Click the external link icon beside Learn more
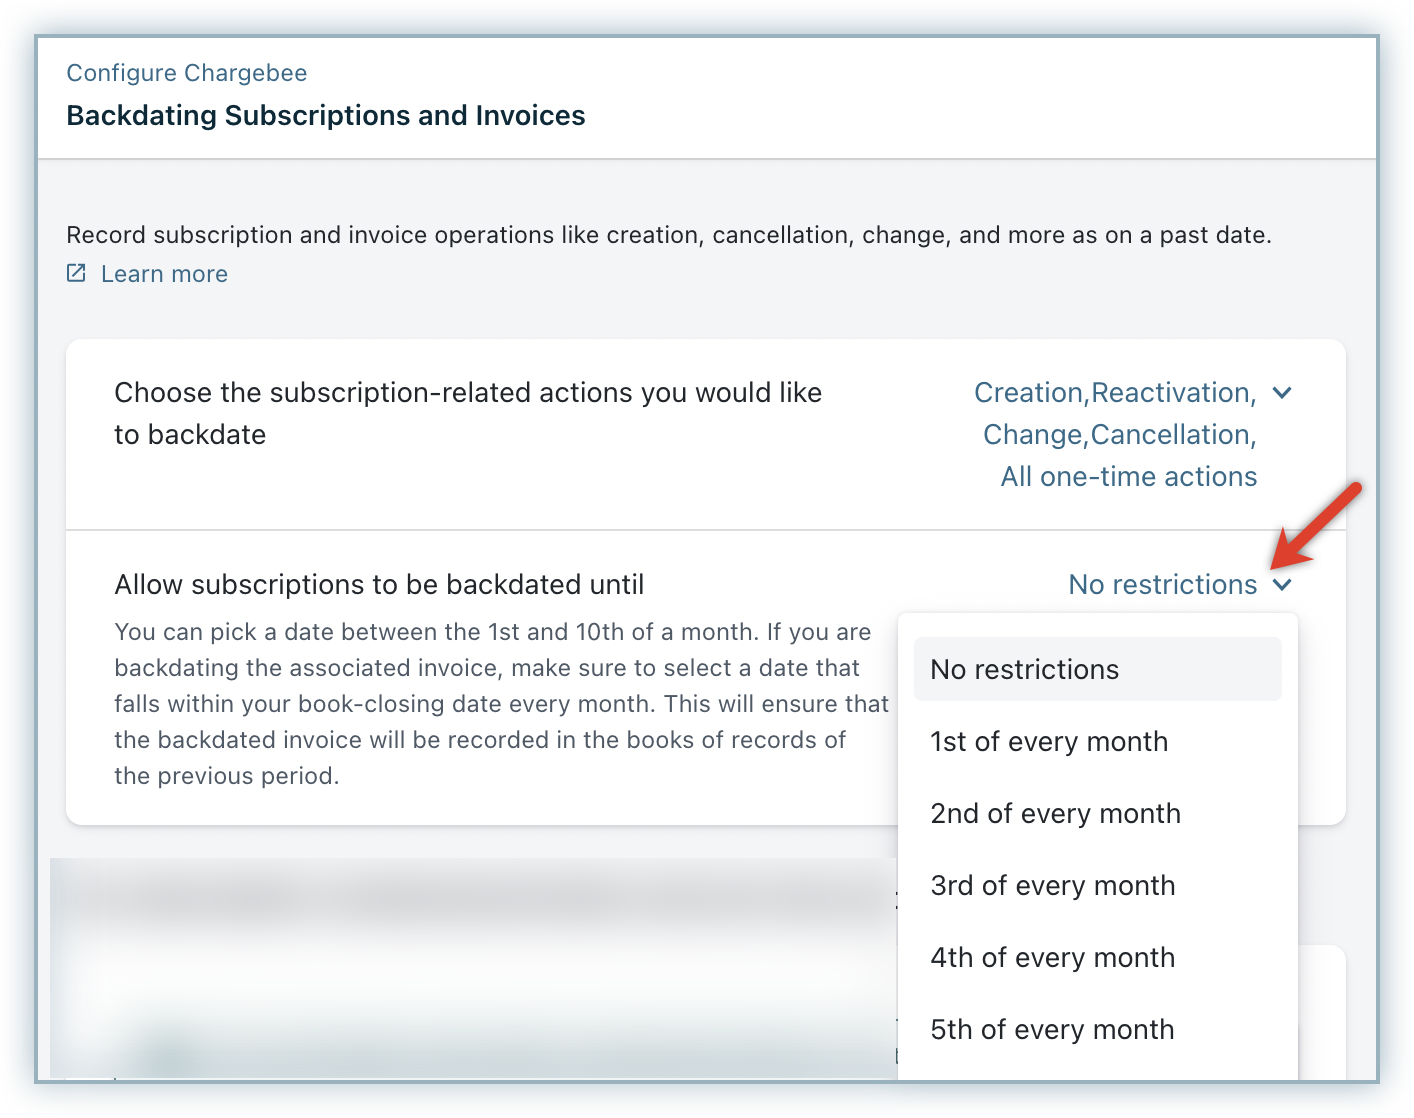The image size is (1414, 1118). tap(76, 273)
